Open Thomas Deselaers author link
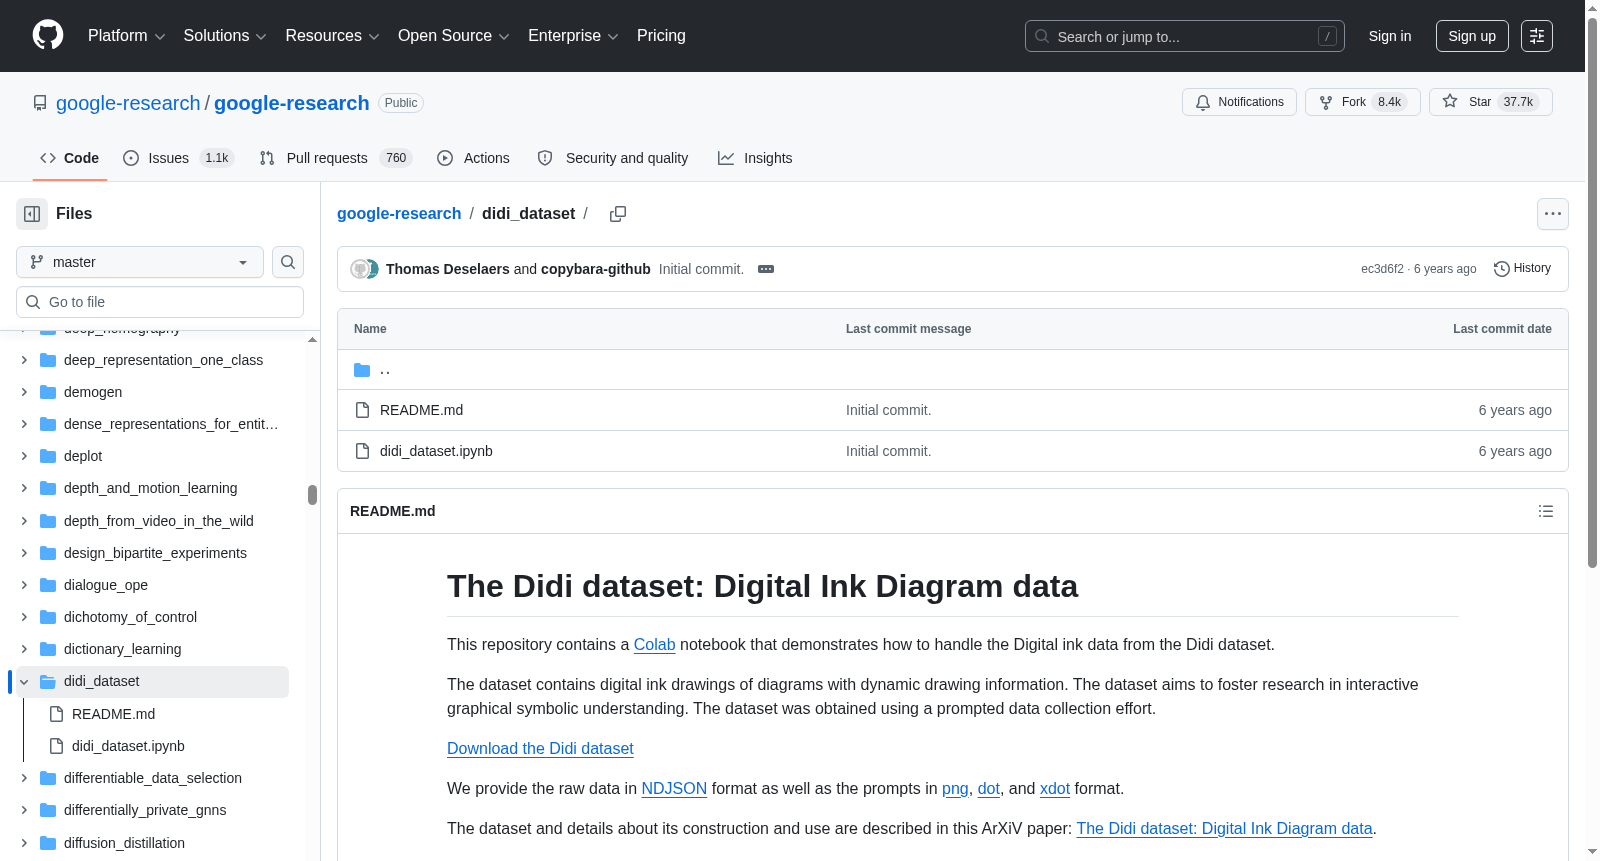Screen dimensions: 1600x861 448,269
